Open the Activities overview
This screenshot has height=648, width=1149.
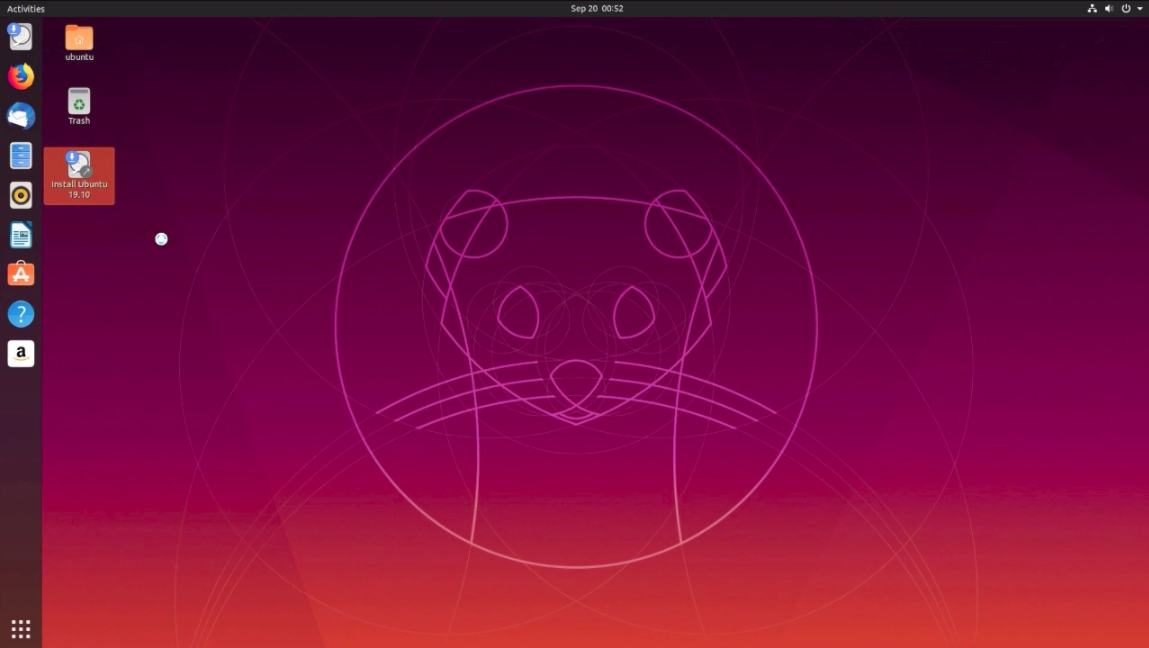tap(26, 9)
